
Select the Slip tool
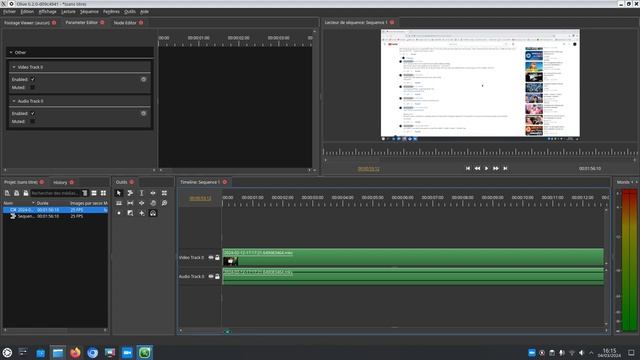(x=130, y=203)
